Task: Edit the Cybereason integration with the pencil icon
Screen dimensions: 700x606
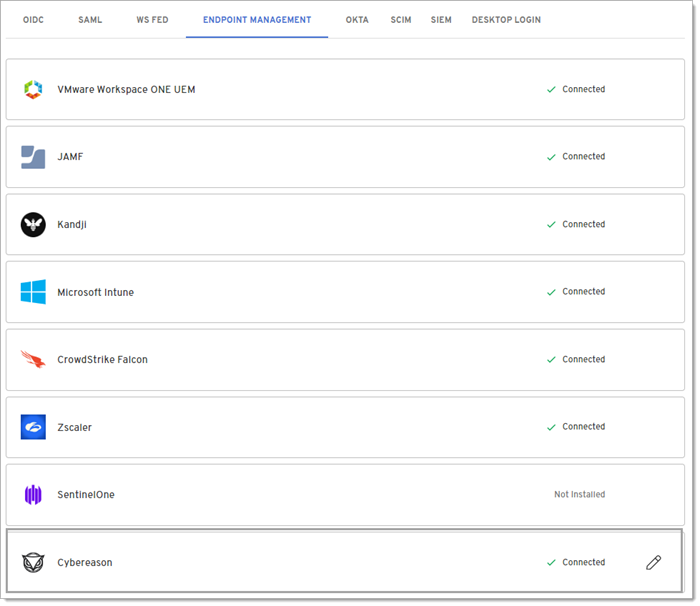Action: 654,563
